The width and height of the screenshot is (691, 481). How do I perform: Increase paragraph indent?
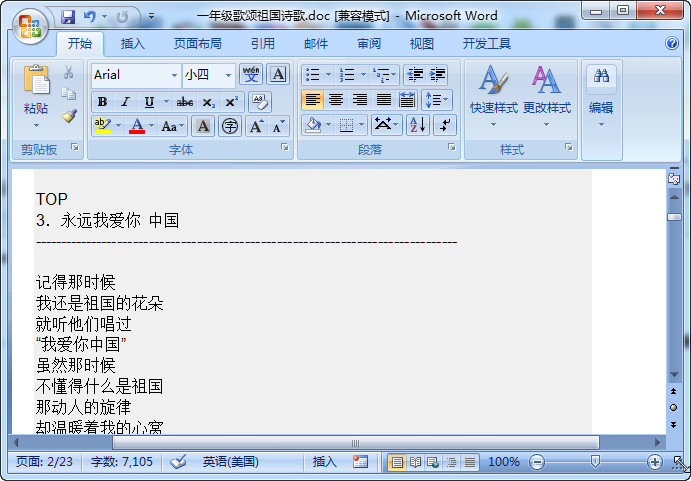437,75
